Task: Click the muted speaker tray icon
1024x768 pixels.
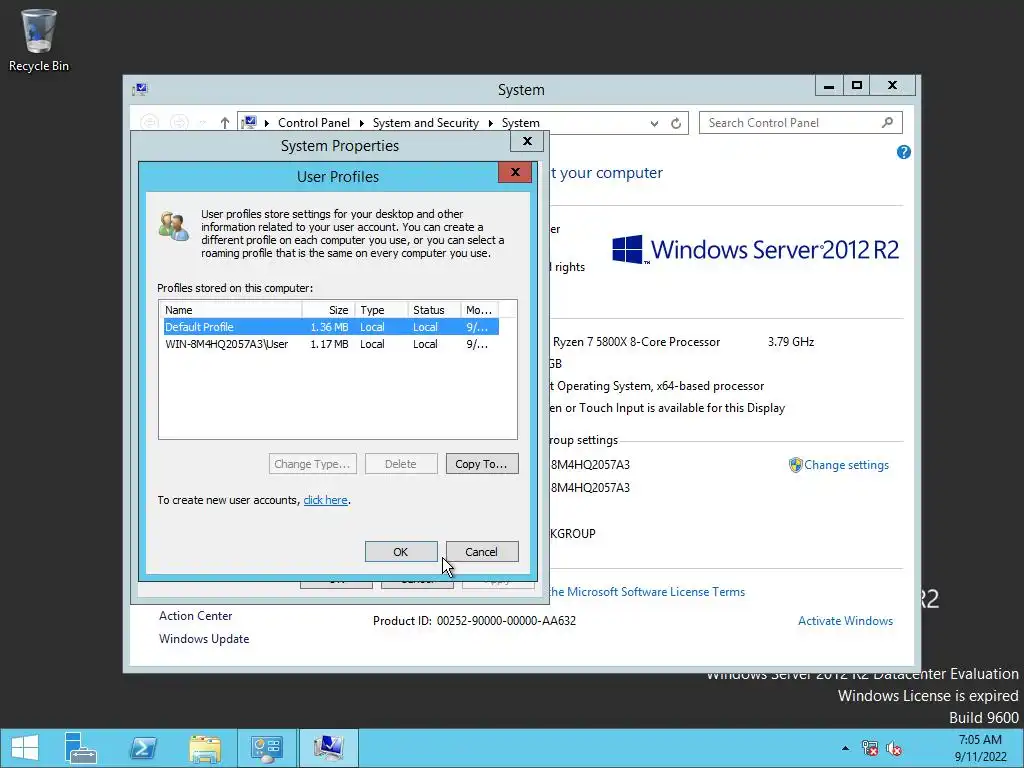Action: tap(894, 748)
